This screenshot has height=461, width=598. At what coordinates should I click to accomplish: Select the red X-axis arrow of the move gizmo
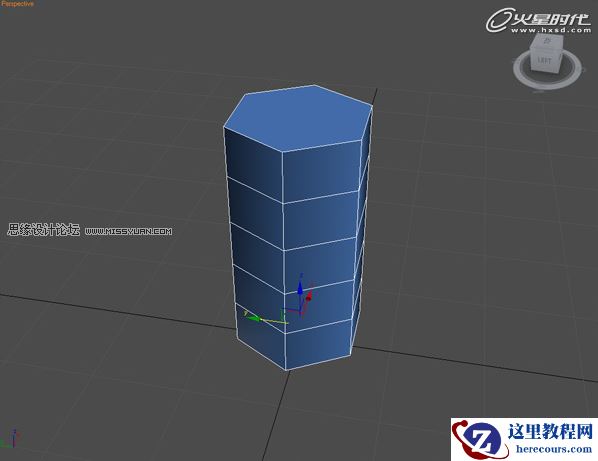point(309,296)
